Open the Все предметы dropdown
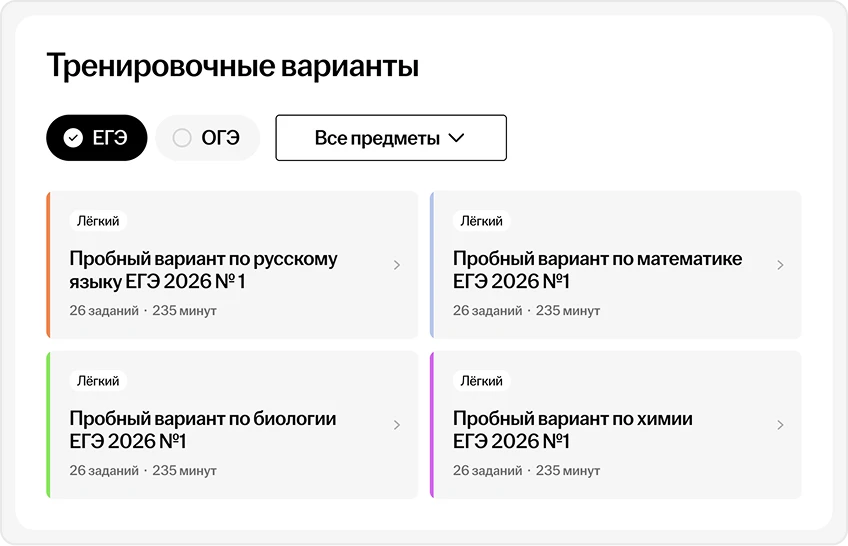 391,138
